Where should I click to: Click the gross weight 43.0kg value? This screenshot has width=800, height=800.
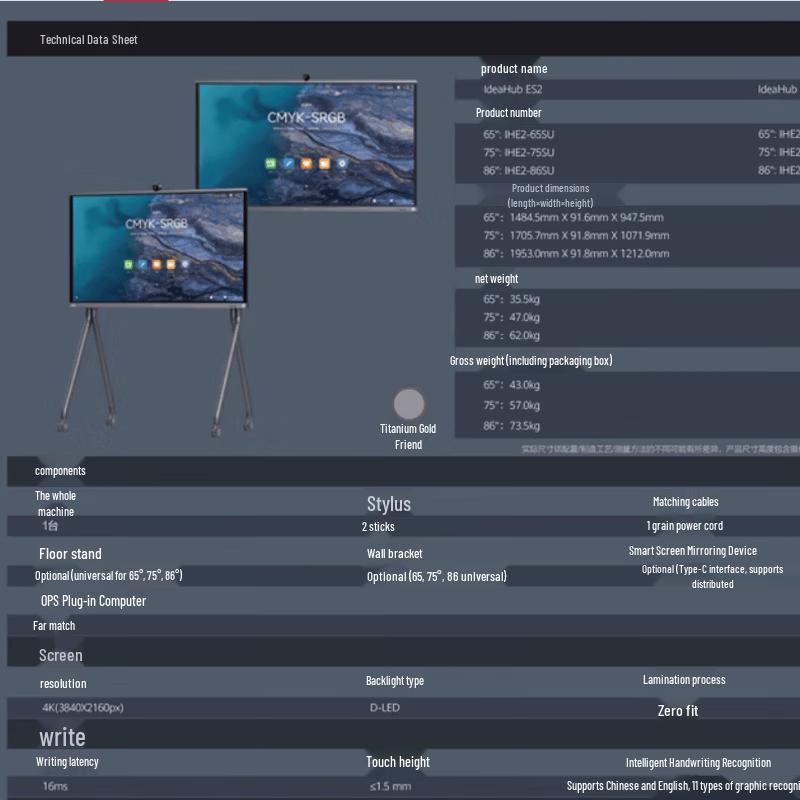(x=524, y=385)
